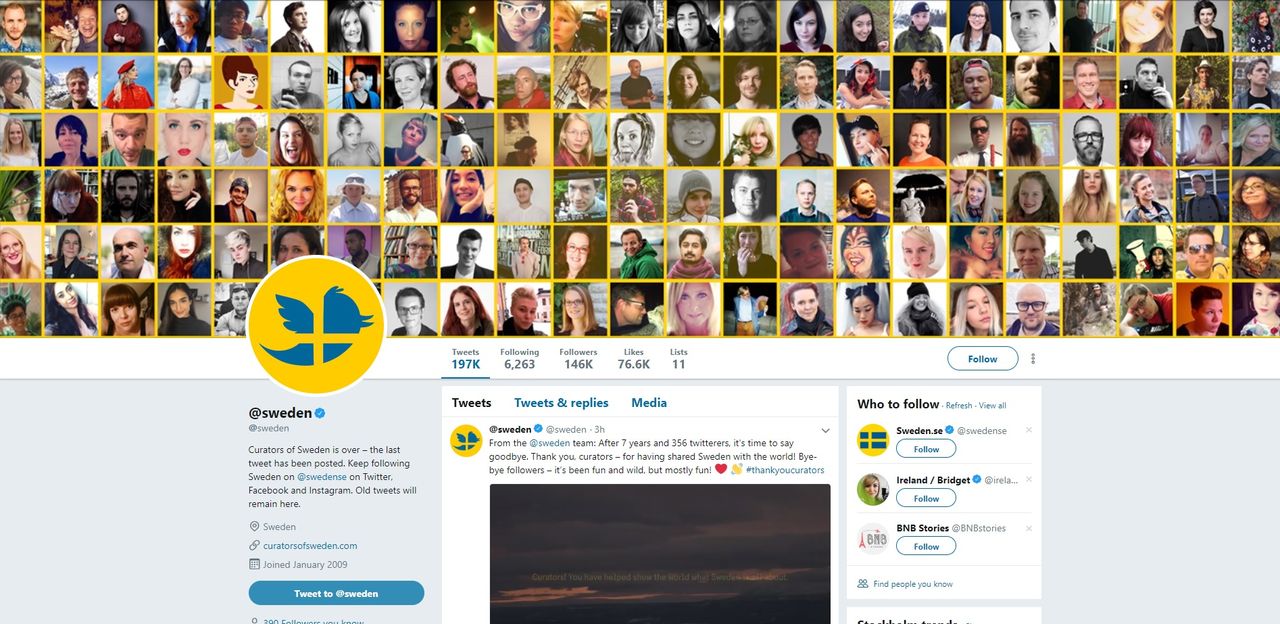Click the Ireland / Bridget profile avatar

[x=873, y=489]
